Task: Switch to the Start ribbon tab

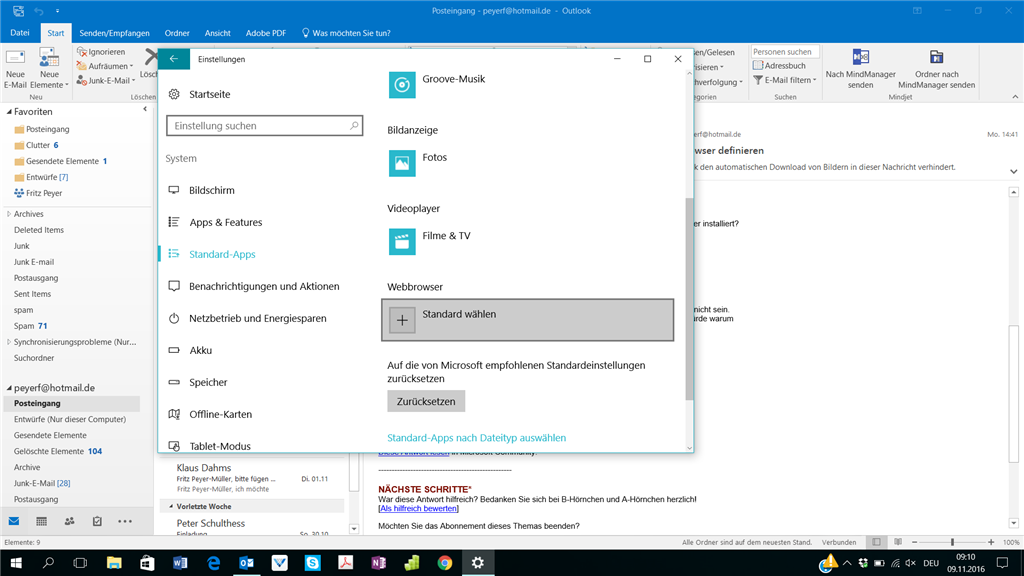Action: (x=56, y=33)
